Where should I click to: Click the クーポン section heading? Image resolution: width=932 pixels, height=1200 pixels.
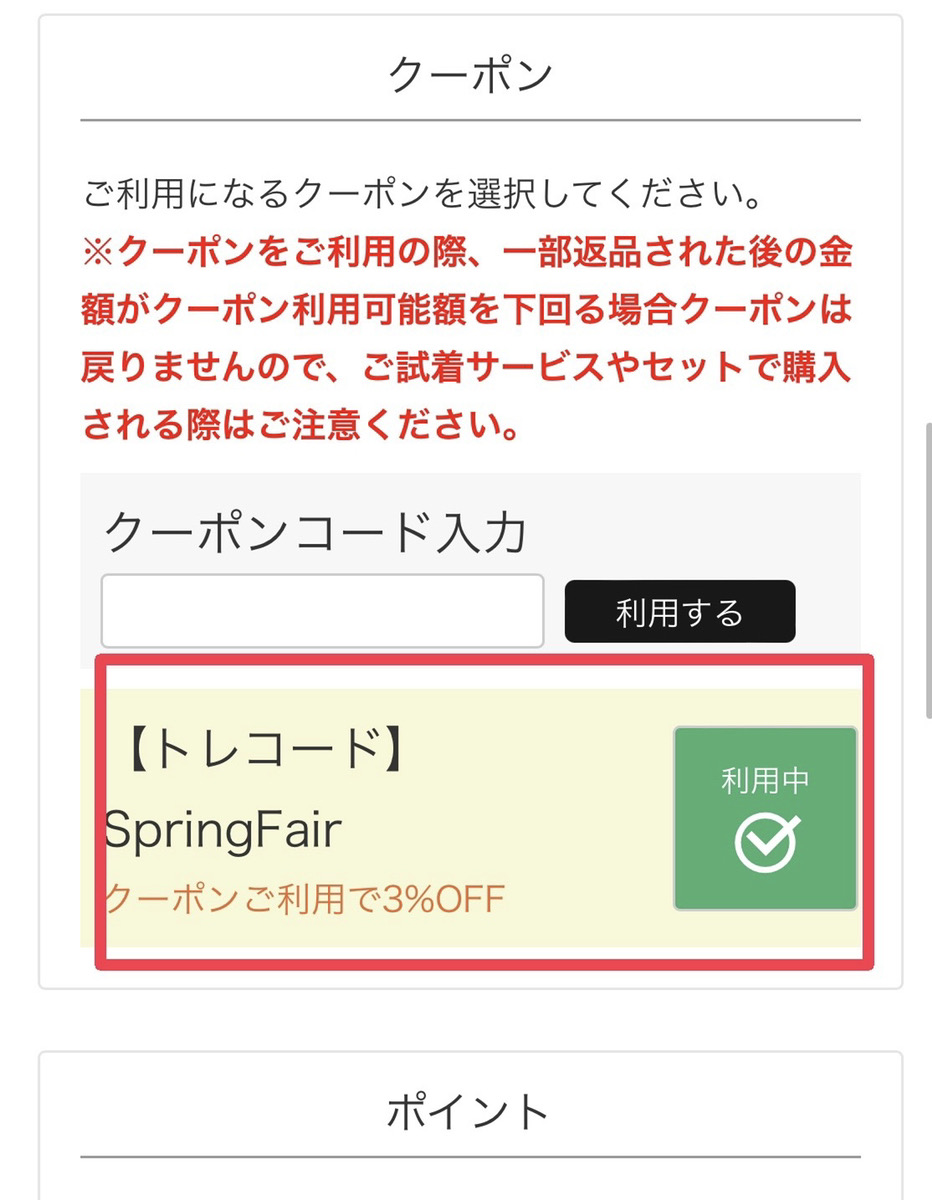(470, 75)
